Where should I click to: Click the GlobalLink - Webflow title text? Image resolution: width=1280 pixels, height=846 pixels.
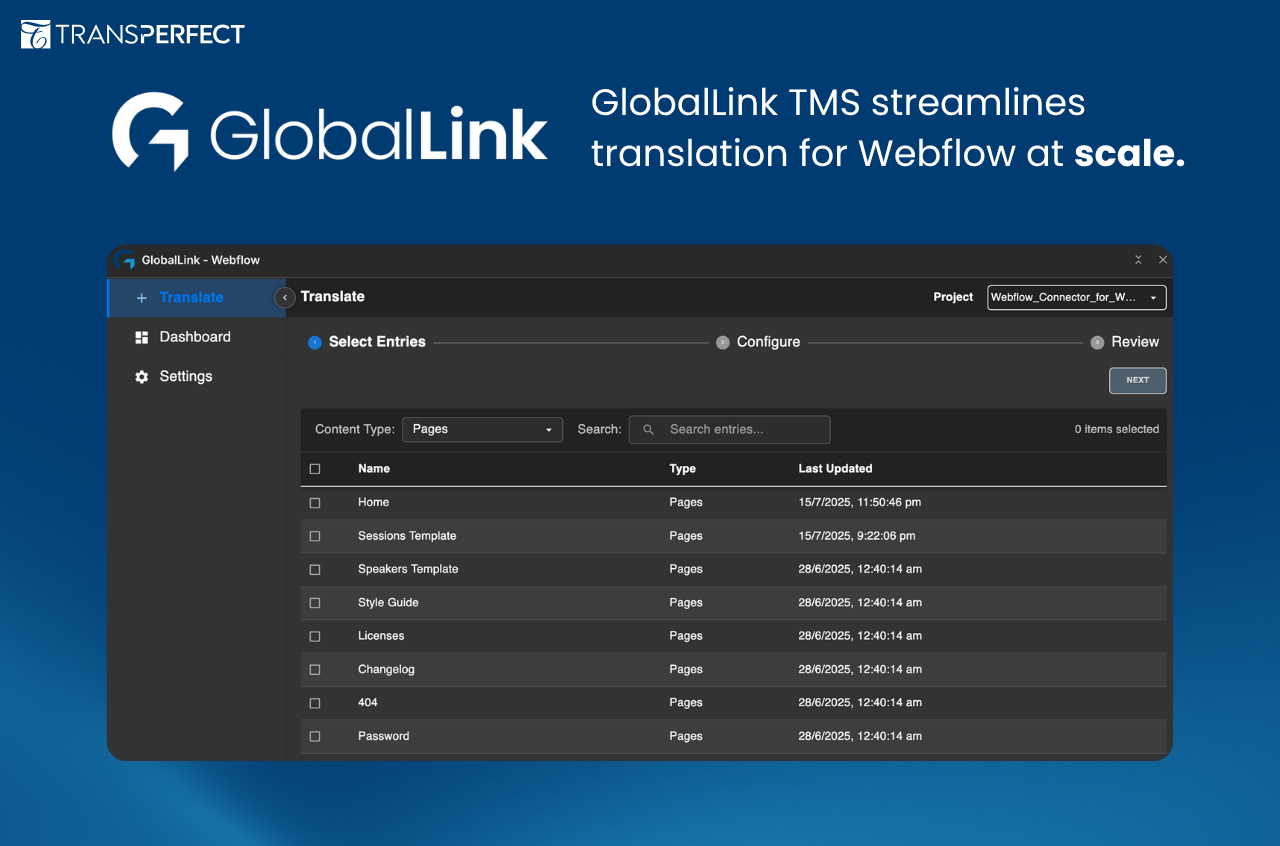tap(201, 260)
